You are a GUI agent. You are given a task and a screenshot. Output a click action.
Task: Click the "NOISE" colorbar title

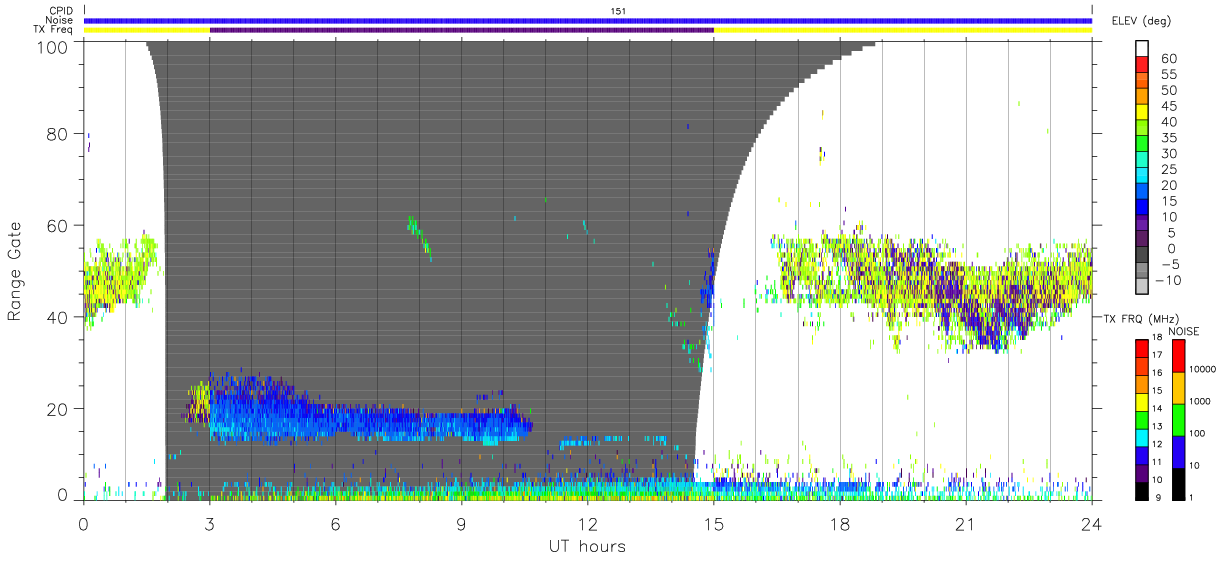pos(1182,331)
